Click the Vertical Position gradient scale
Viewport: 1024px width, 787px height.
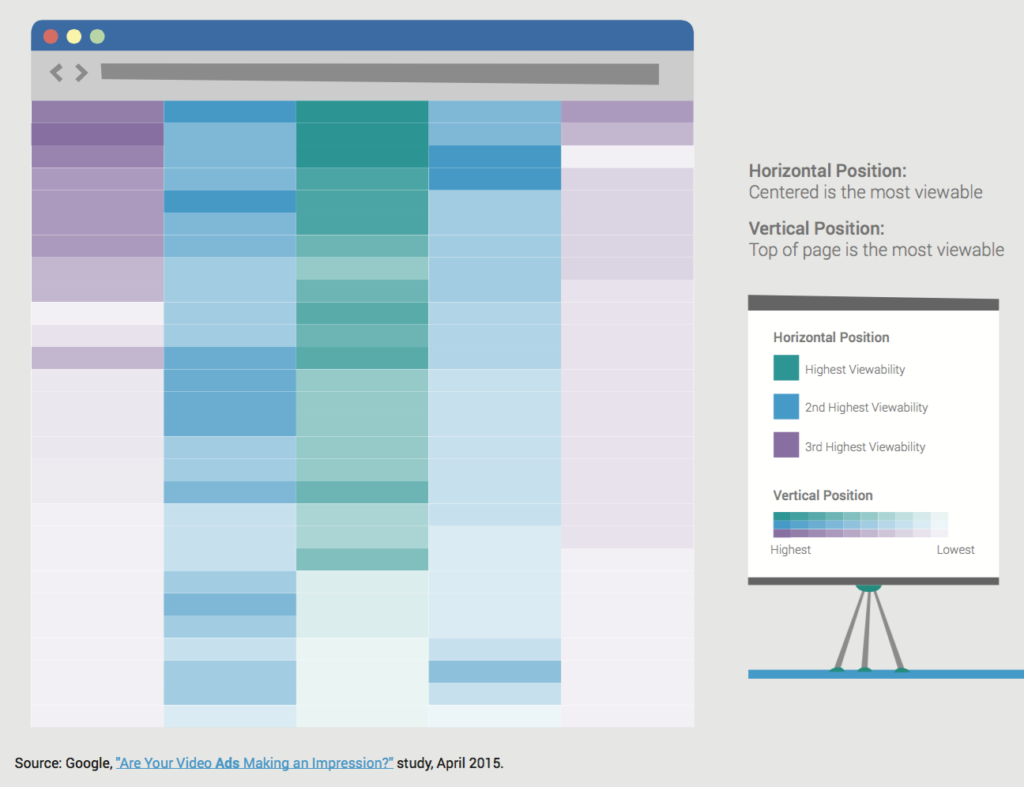click(860, 524)
